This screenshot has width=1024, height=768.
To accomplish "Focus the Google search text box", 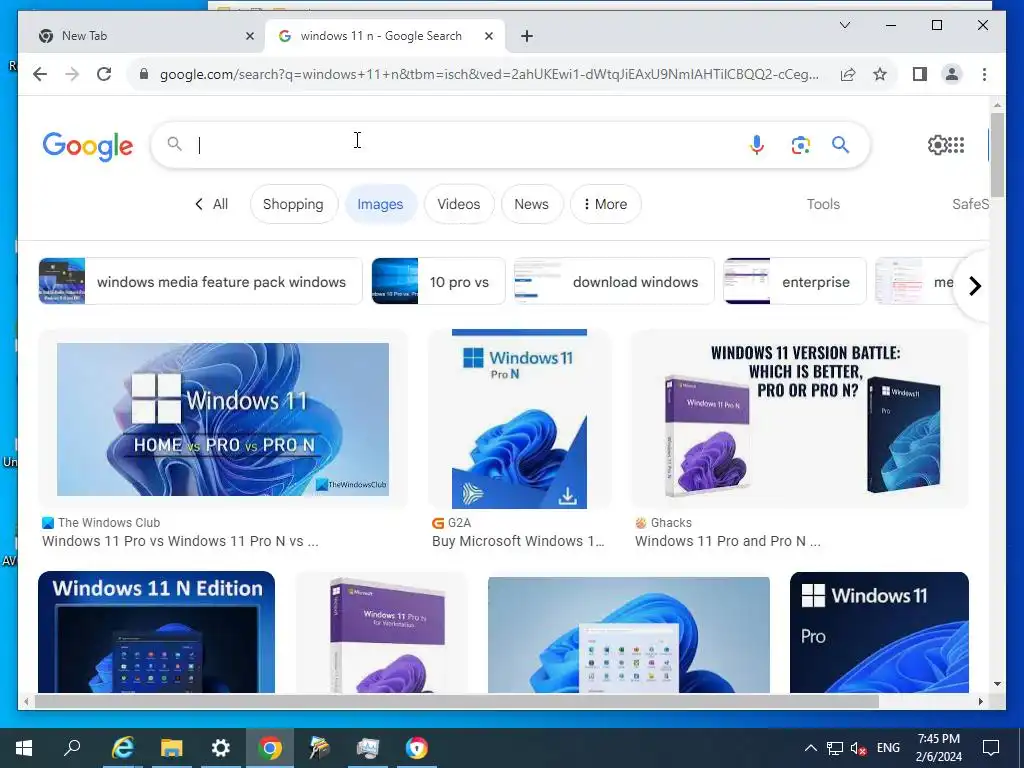I will point(470,144).
